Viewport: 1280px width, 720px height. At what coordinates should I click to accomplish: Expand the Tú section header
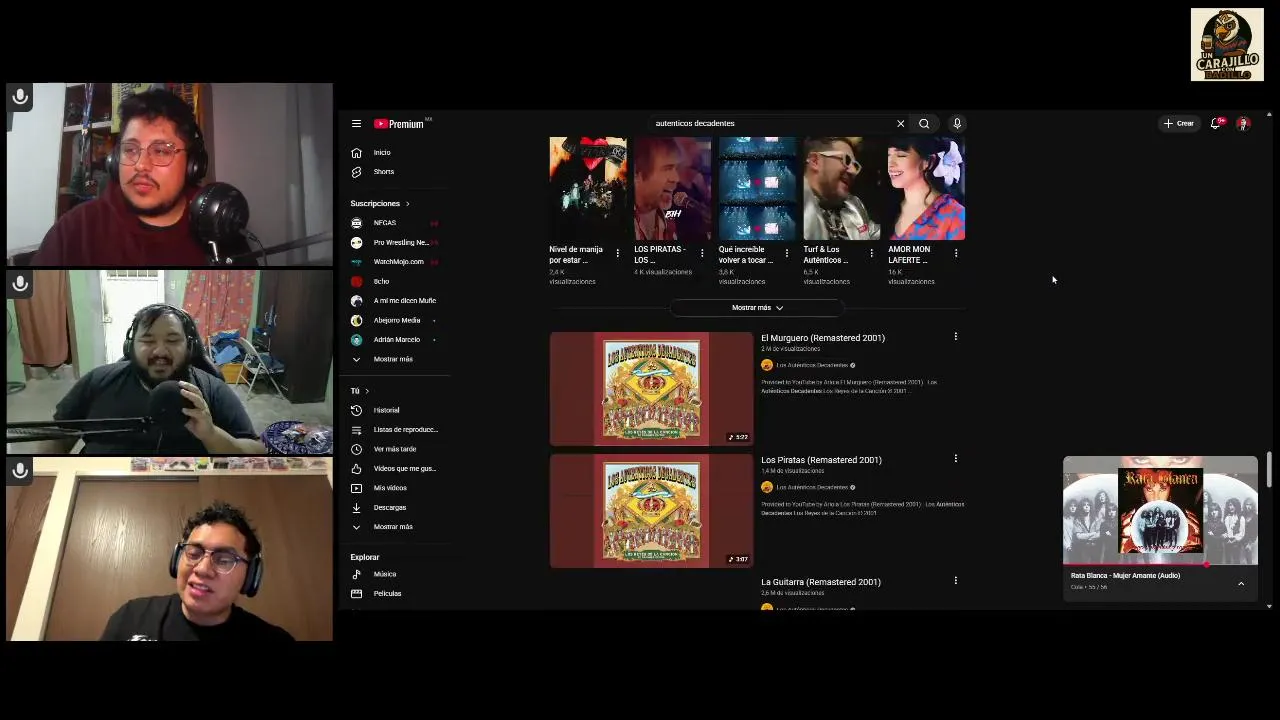[x=360, y=391]
